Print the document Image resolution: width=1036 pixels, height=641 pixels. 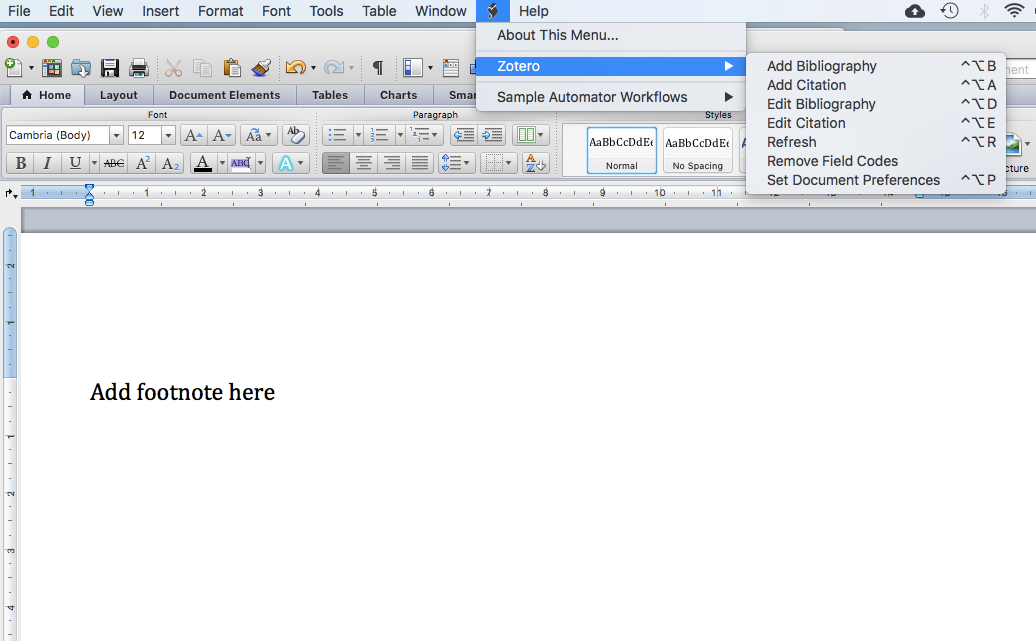pos(139,67)
